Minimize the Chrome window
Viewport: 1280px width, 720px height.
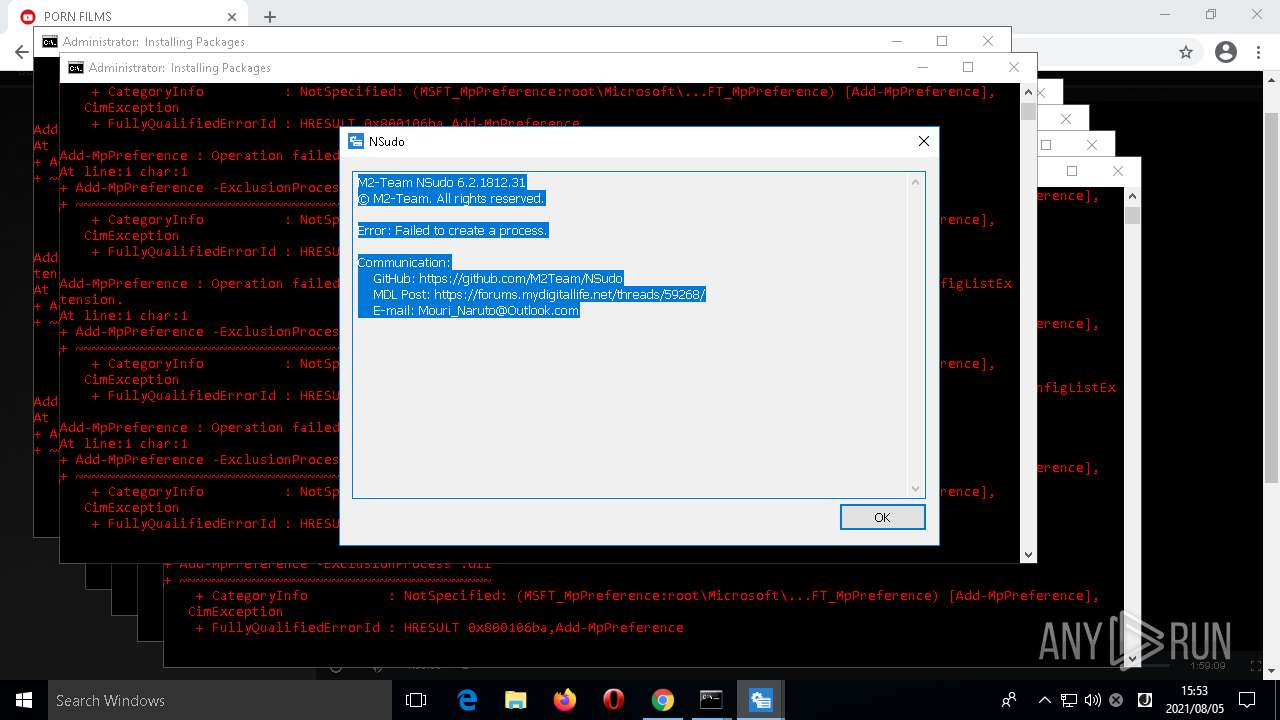pos(1165,15)
